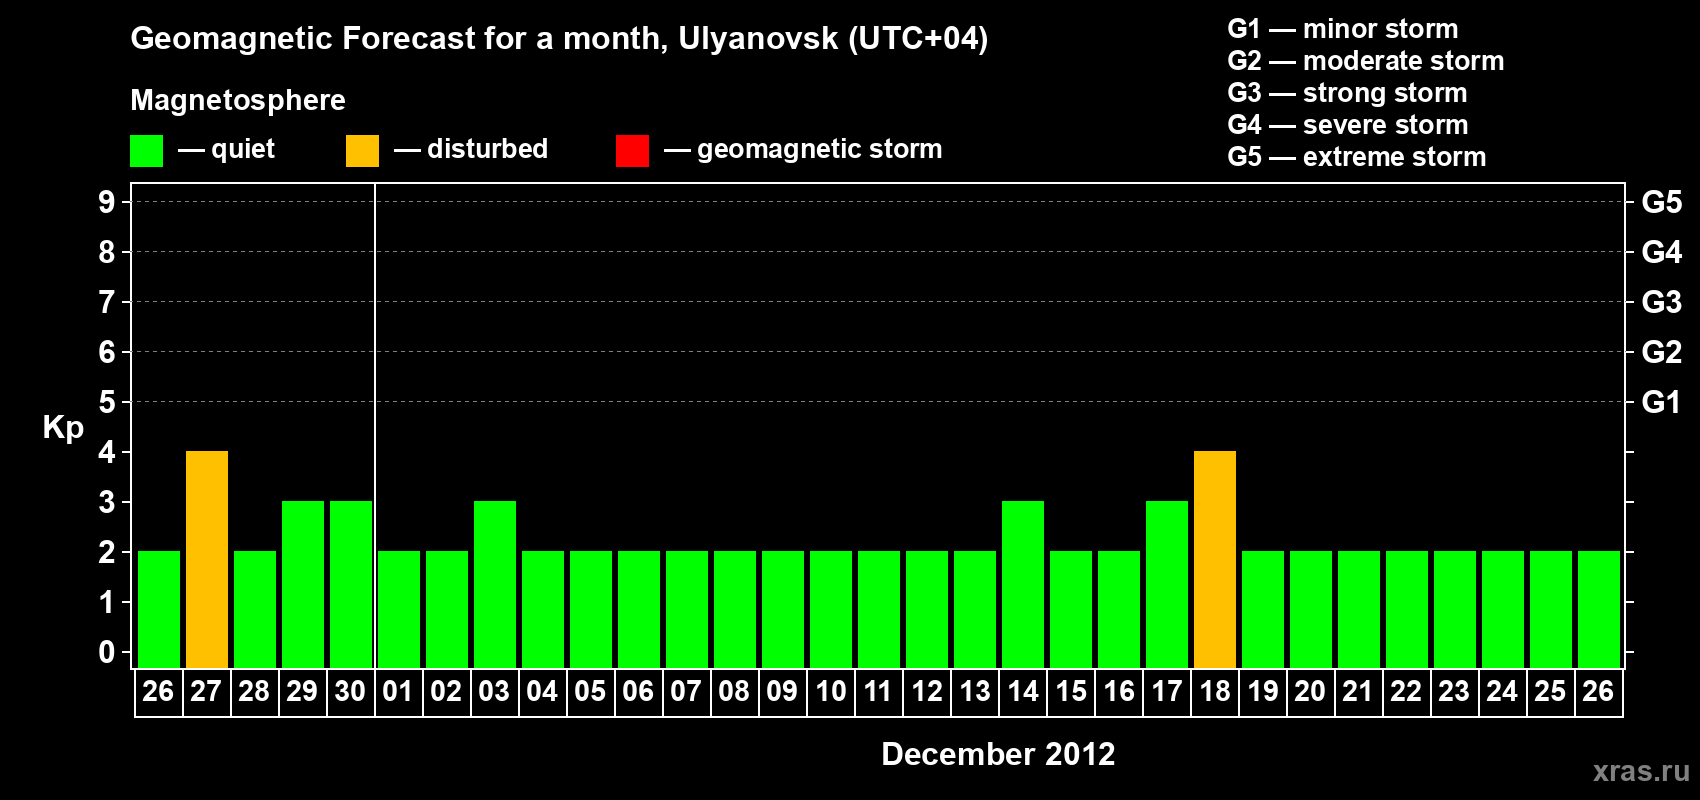This screenshot has height=800, width=1700.
Task: Click the G2 label on right axis
Action: [1662, 352]
